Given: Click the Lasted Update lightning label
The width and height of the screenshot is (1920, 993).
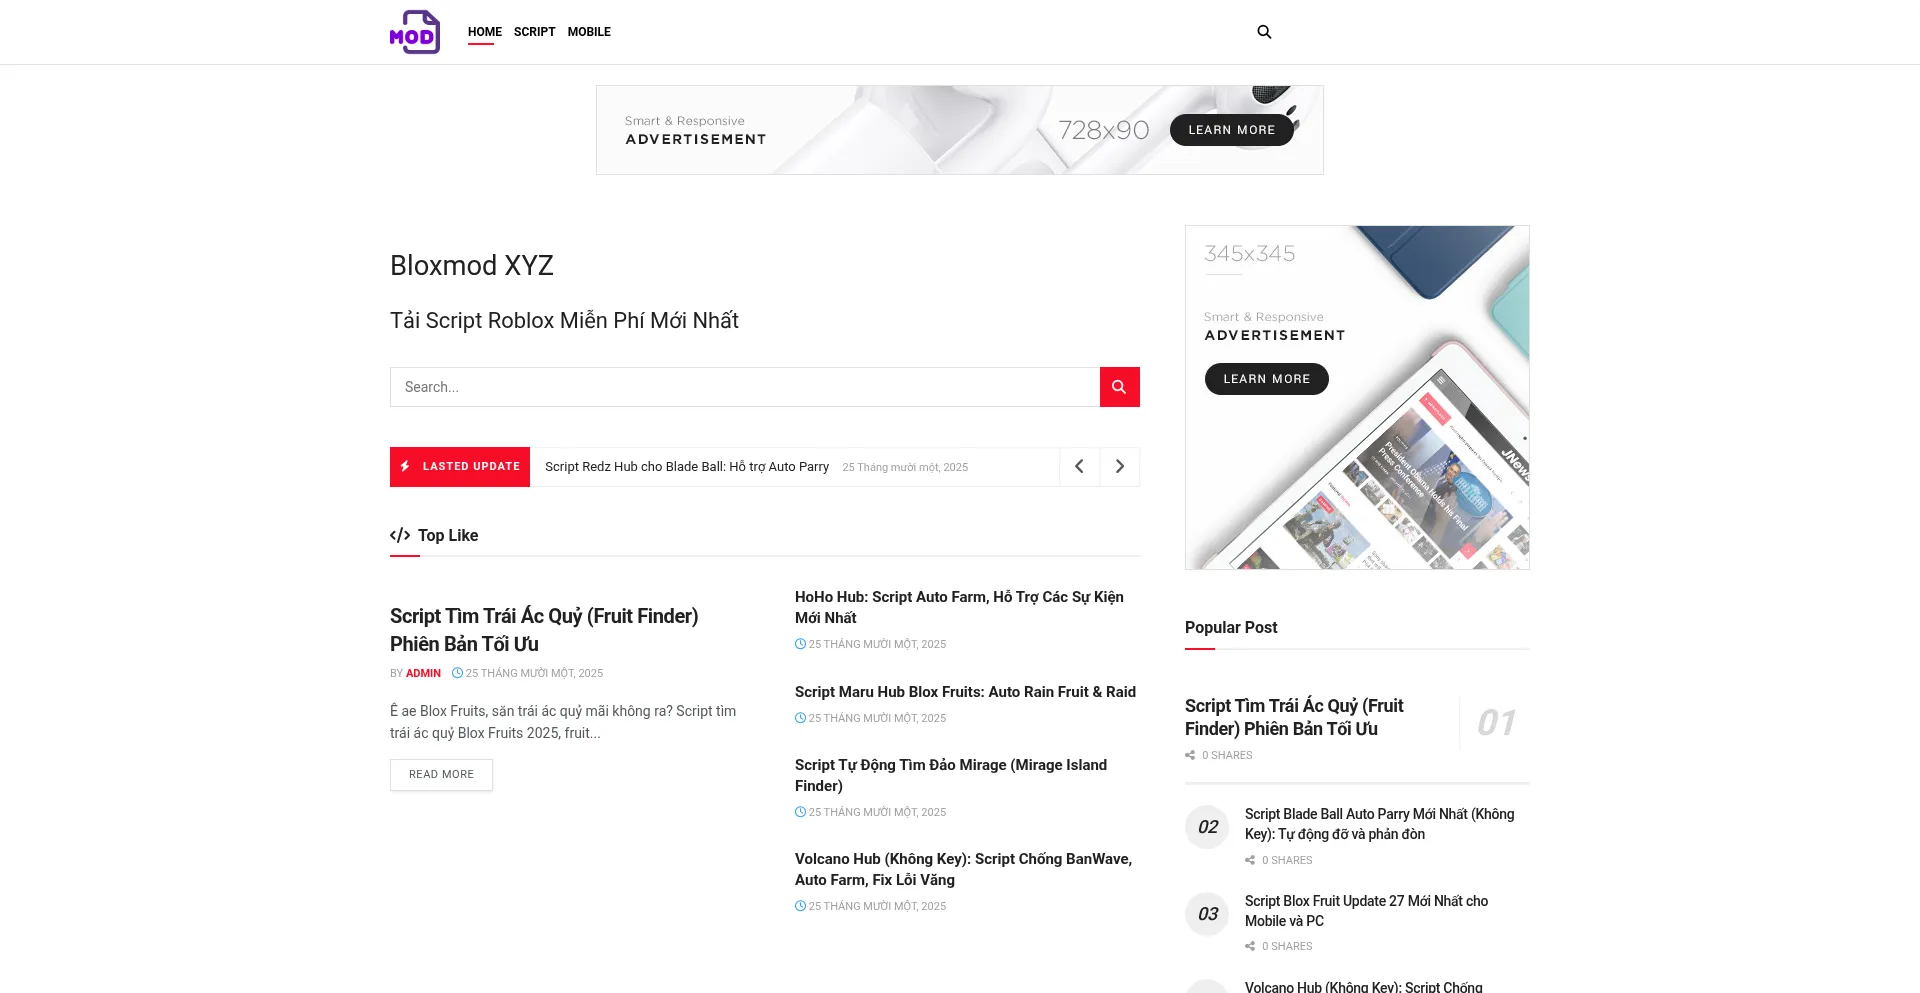Looking at the screenshot, I should 460,467.
